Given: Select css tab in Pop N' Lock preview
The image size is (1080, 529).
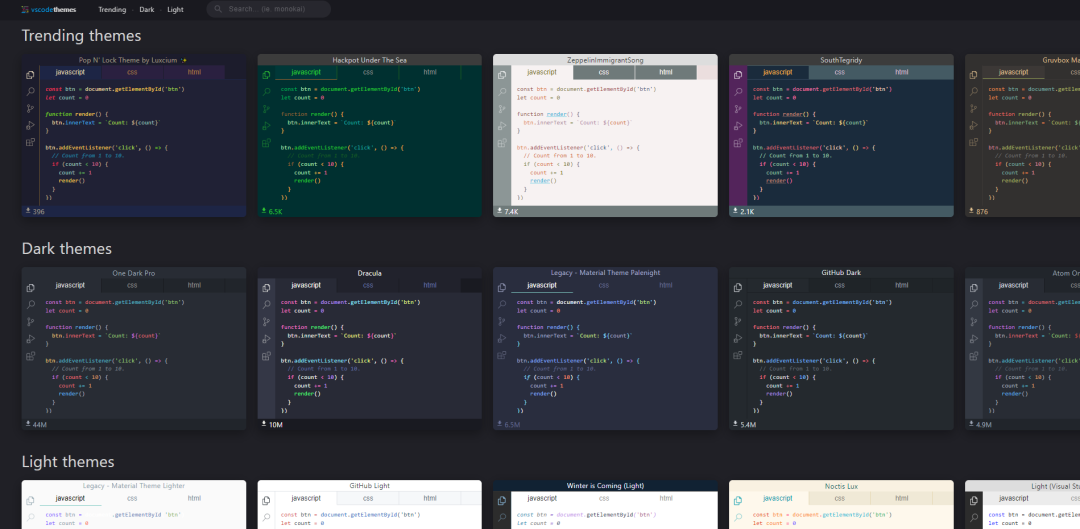Looking at the screenshot, I should 132,72.
